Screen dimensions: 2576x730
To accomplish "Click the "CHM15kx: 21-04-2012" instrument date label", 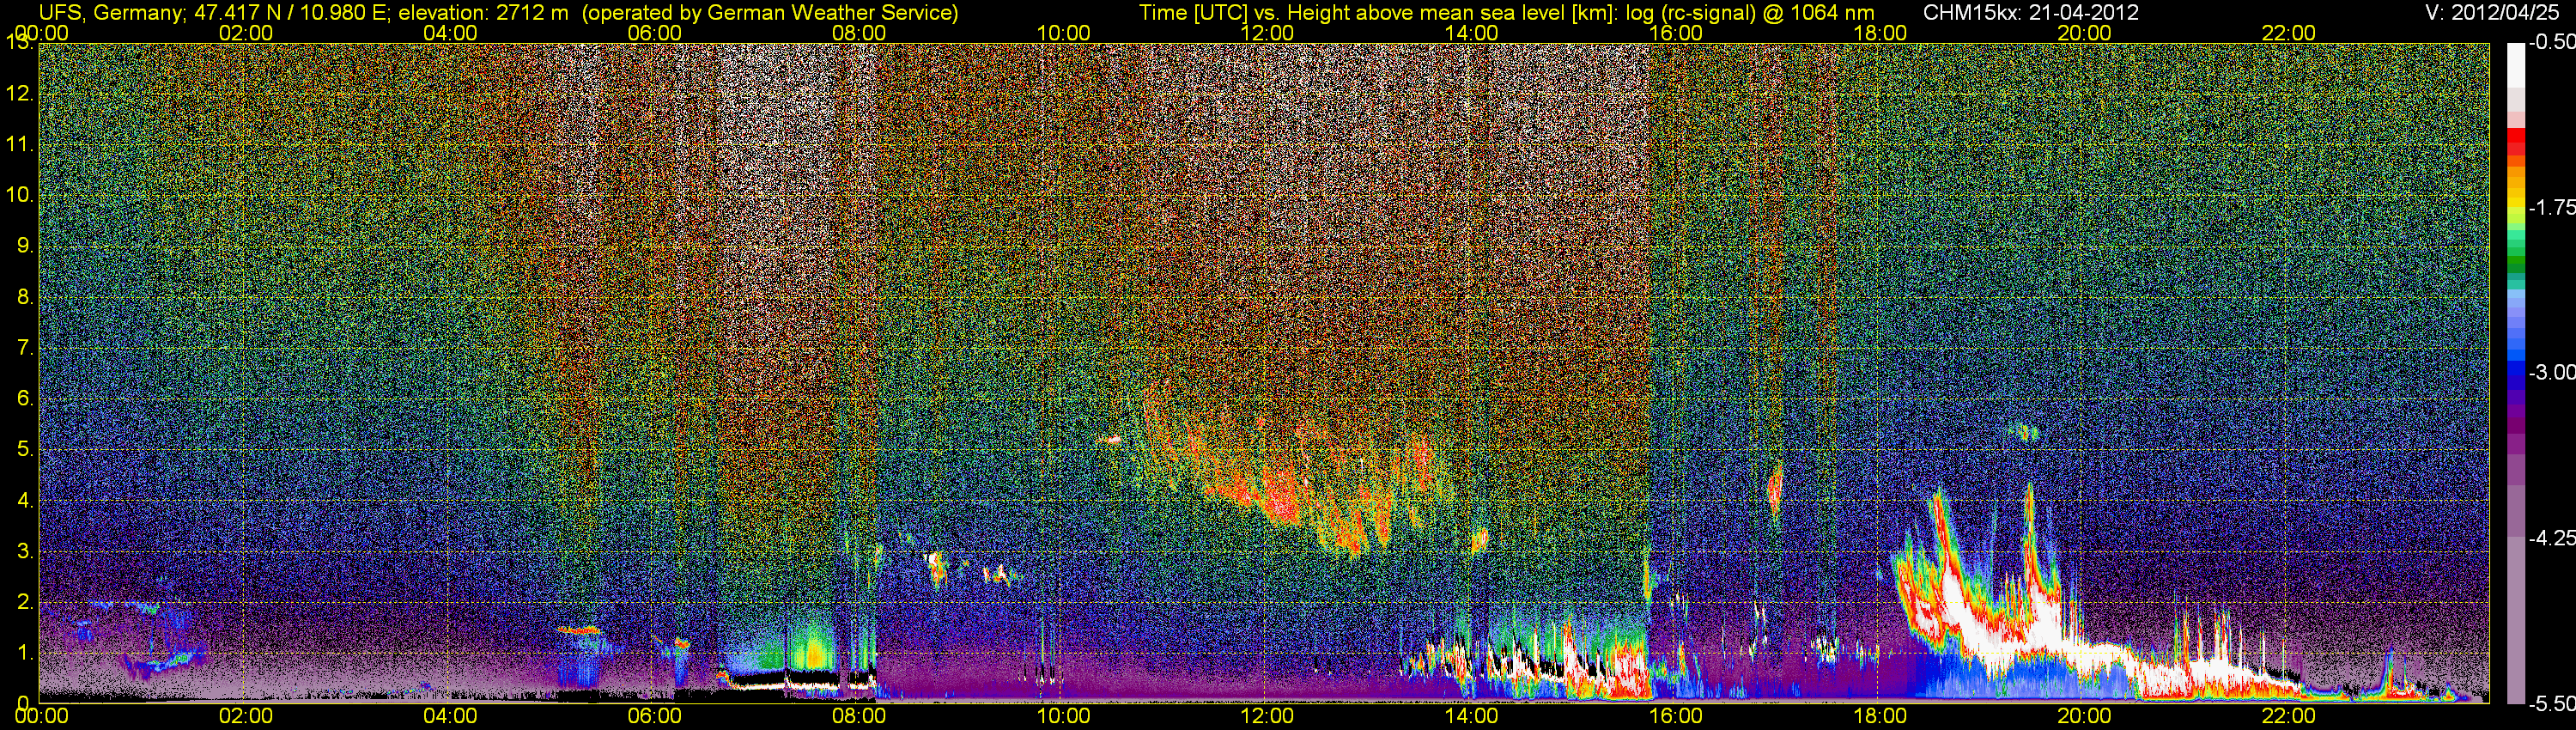I will tap(2030, 13).
